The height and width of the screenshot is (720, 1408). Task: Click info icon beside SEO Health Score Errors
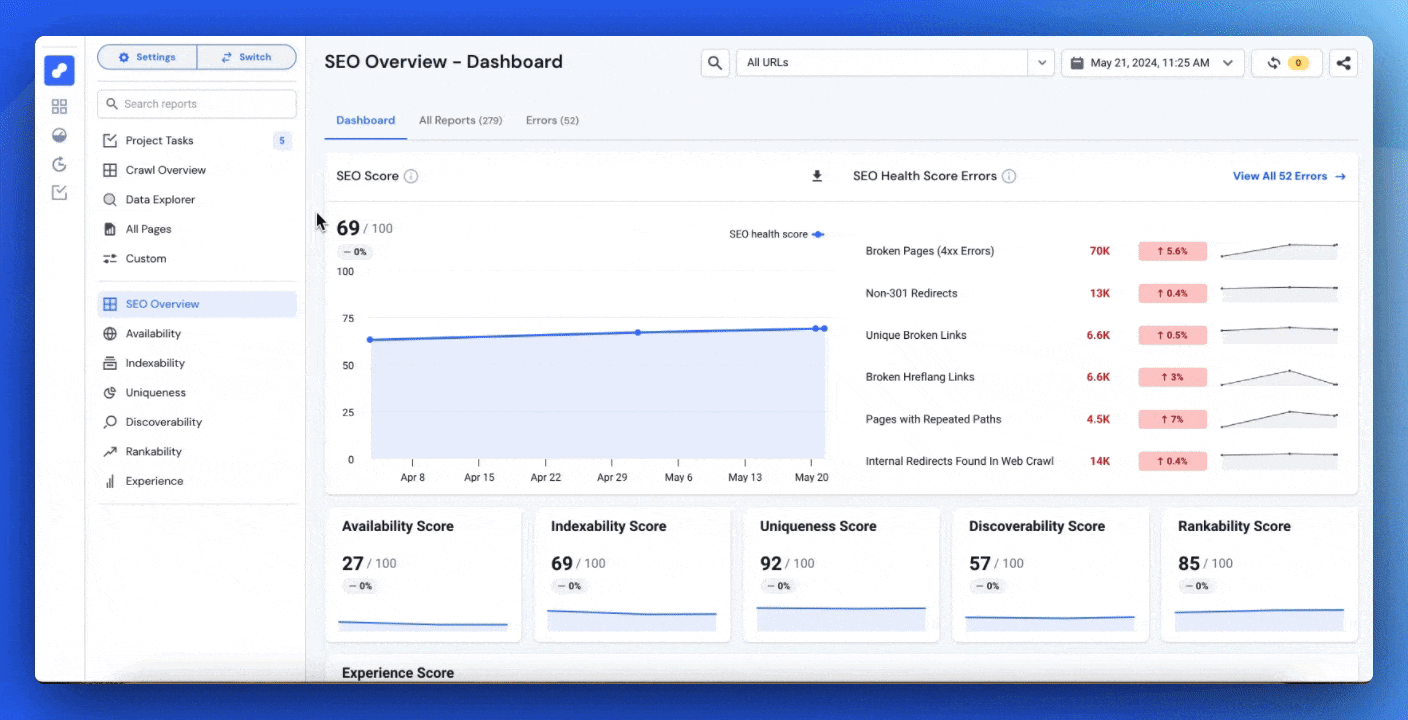(x=1009, y=176)
